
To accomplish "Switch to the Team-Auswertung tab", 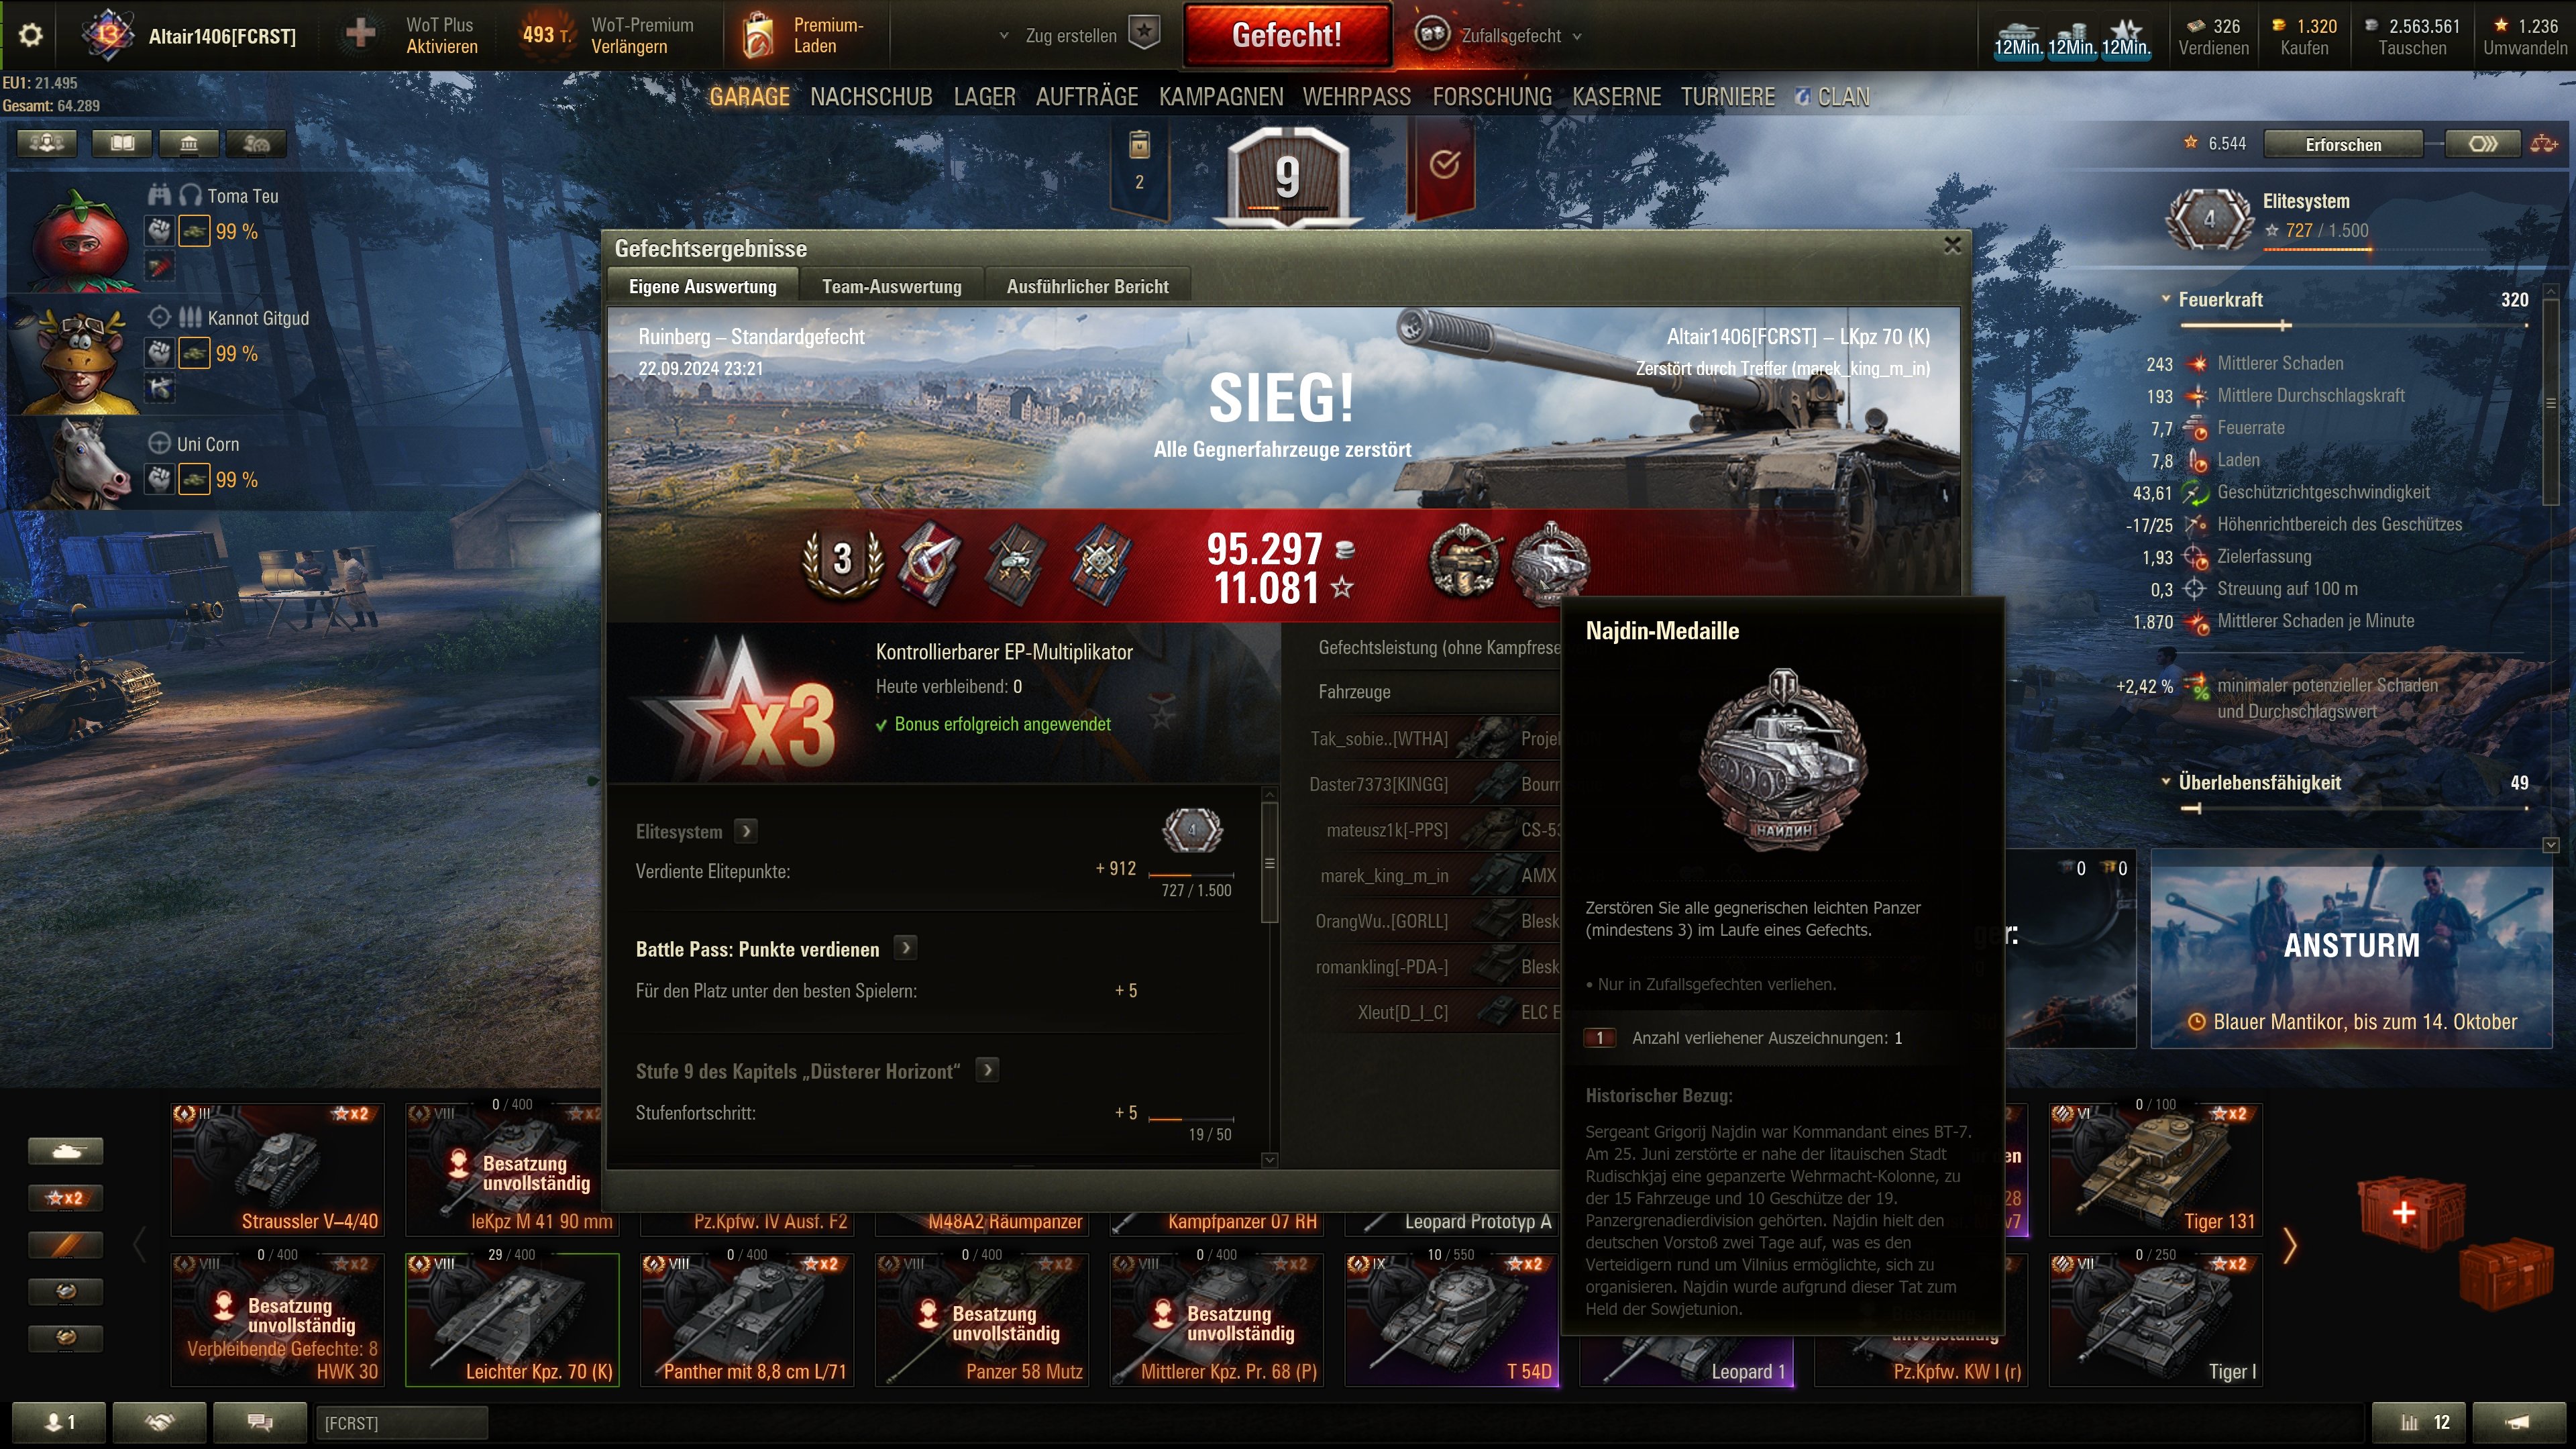I will pyautogui.click(x=891, y=287).
